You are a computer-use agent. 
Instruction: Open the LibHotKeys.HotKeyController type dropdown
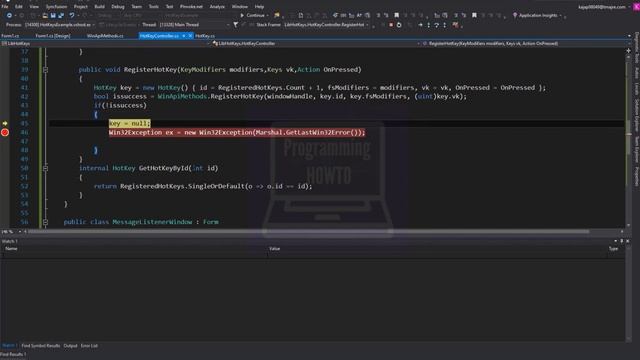point(316,43)
